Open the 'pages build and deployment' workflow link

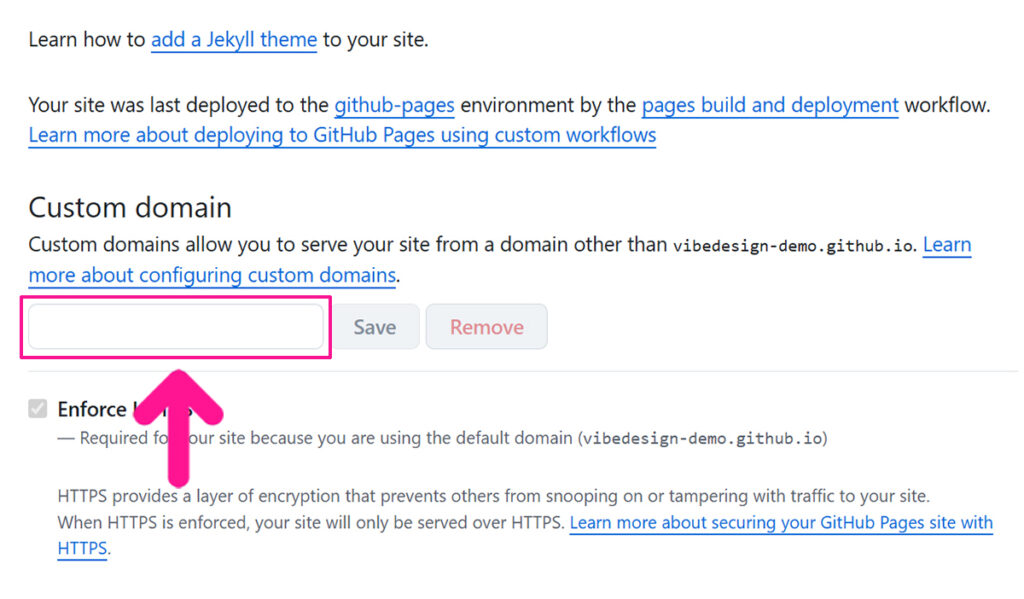click(769, 105)
